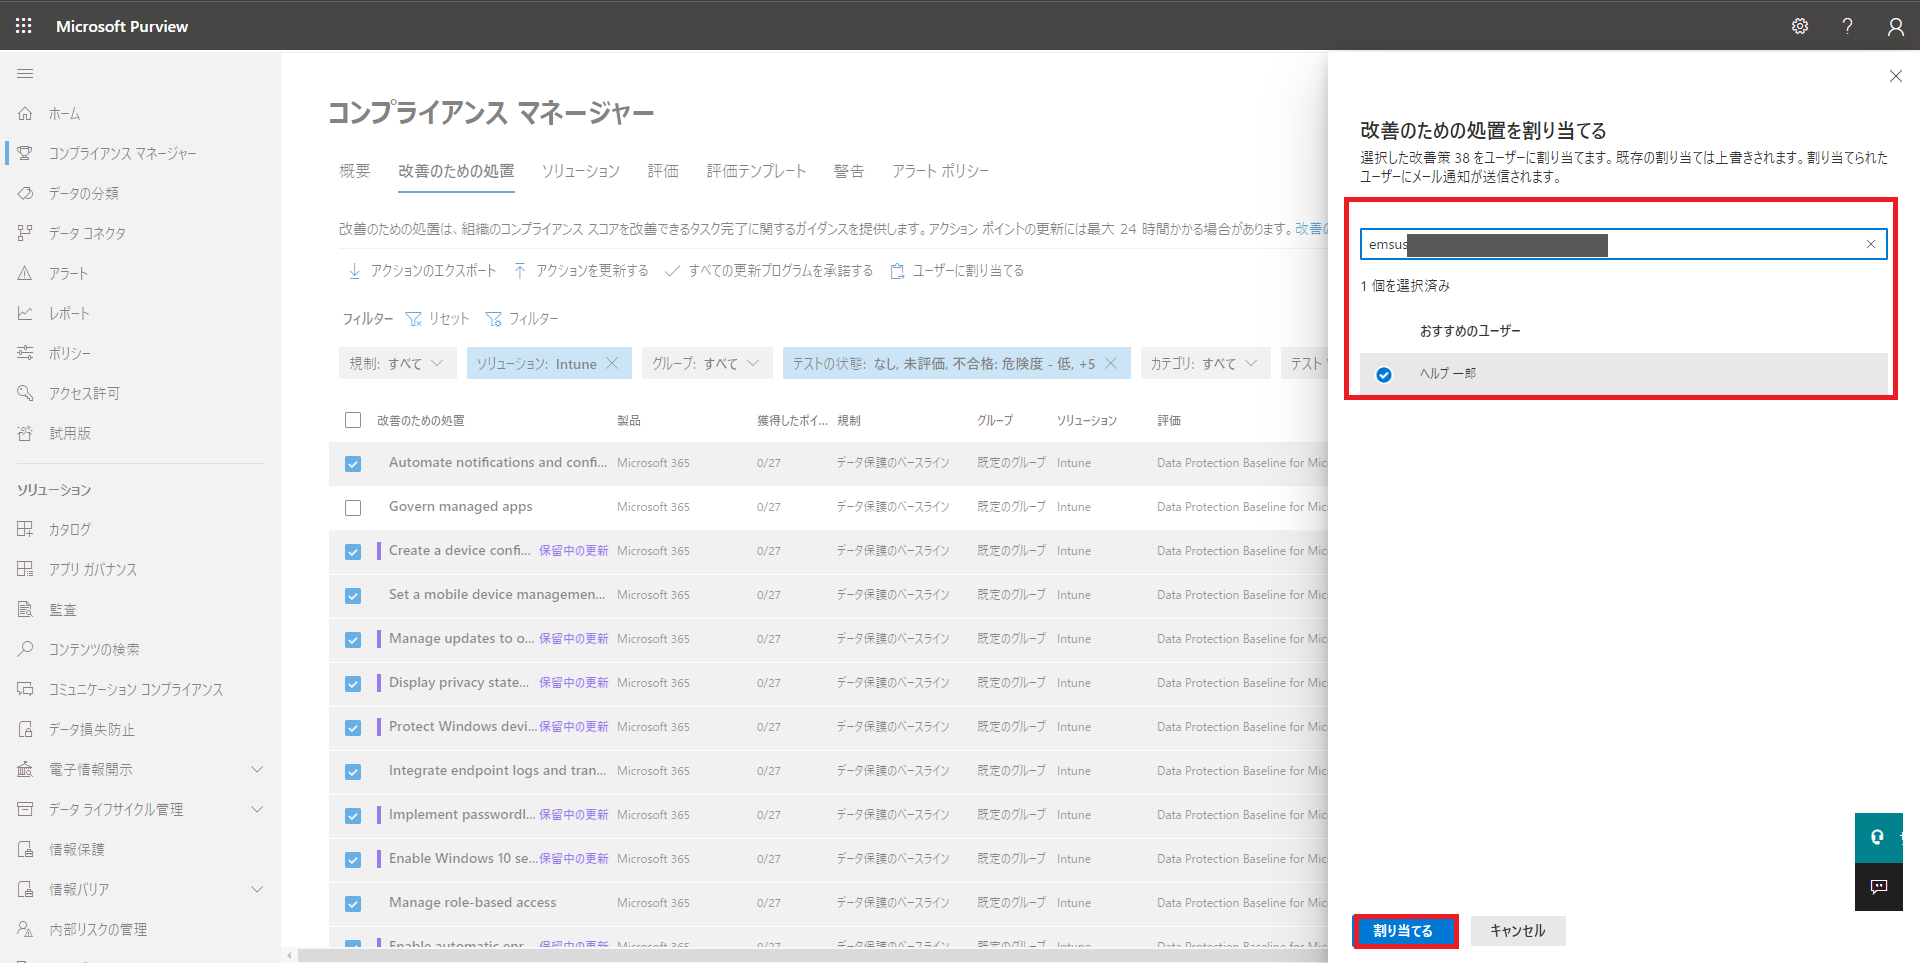The image size is (1920, 963).
Task: Switch to the アラート ポリシー tab
Action: pyautogui.click(x=940, y=171)
